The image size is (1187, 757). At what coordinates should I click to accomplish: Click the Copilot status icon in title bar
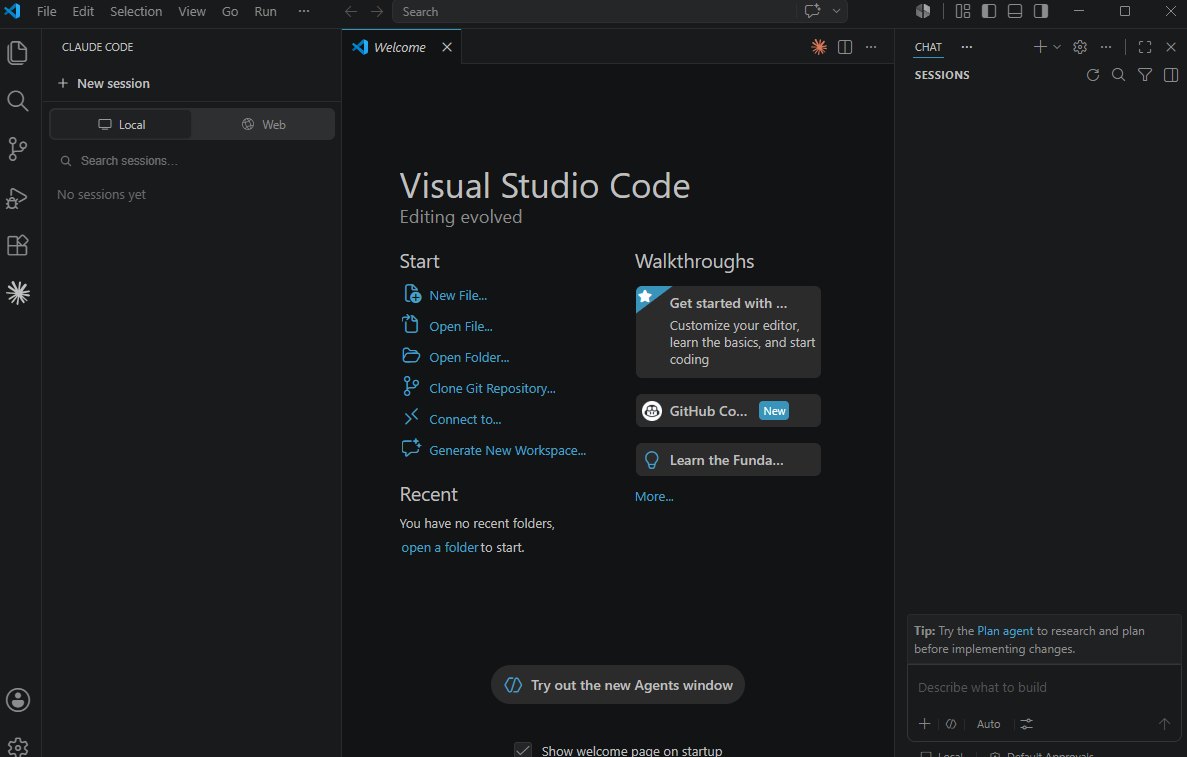click(923, 11)
